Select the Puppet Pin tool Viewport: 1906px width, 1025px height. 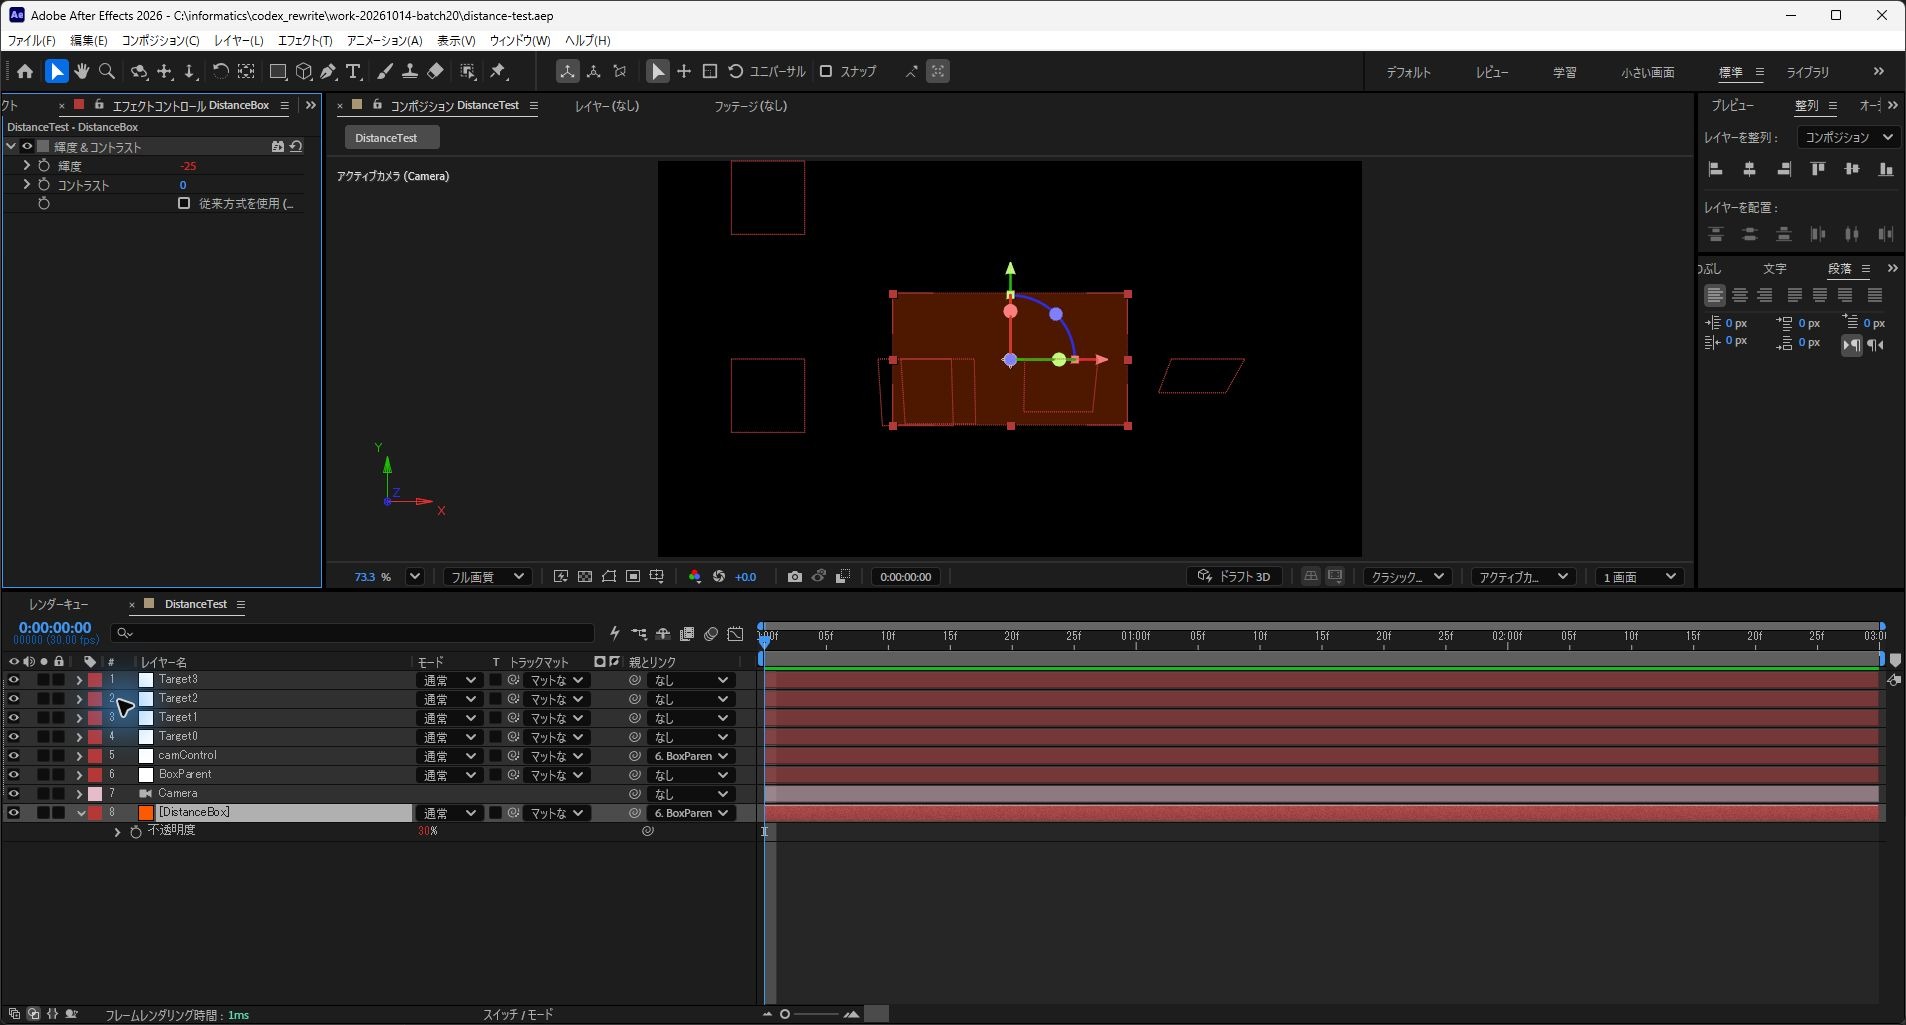click(x=498, y=71)
